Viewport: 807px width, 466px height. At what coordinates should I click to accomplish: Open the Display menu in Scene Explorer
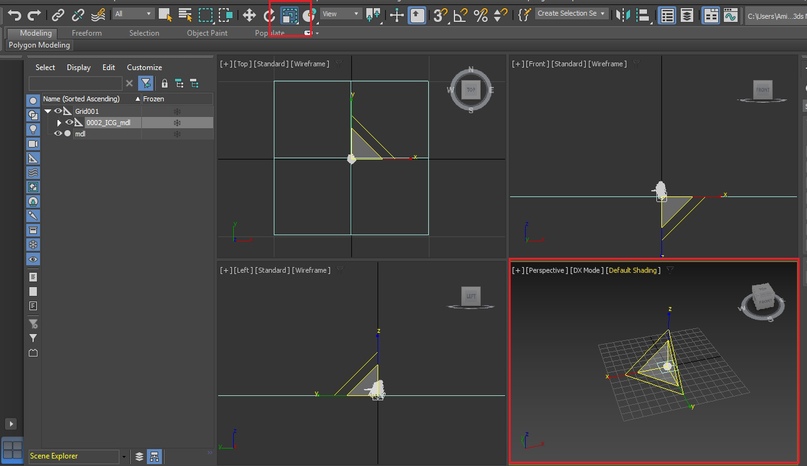[78, 67]
